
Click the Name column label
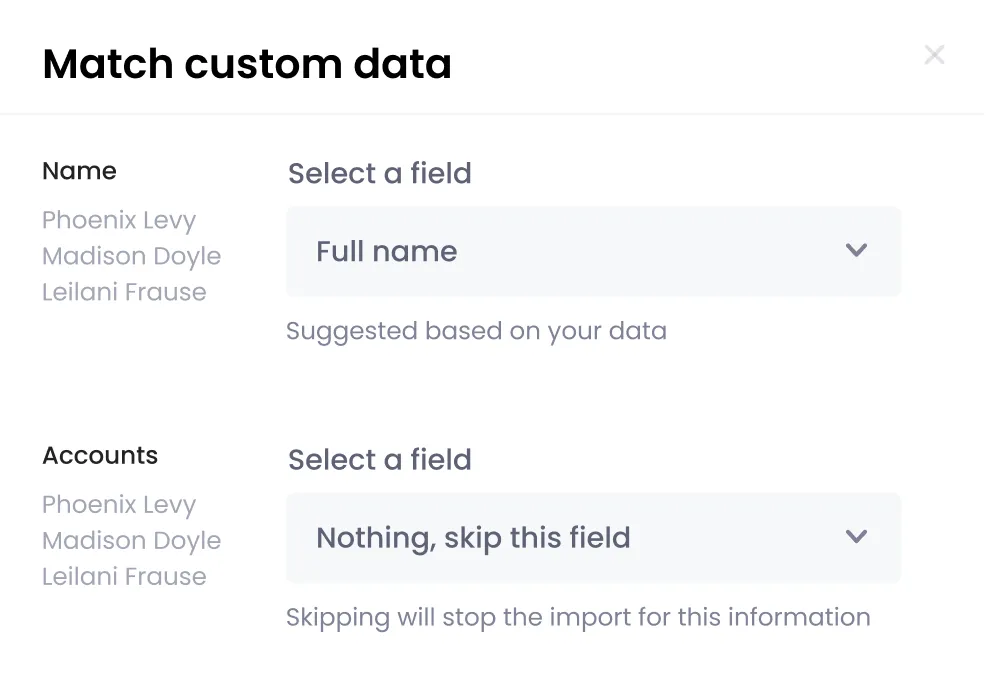coord(79,171)
